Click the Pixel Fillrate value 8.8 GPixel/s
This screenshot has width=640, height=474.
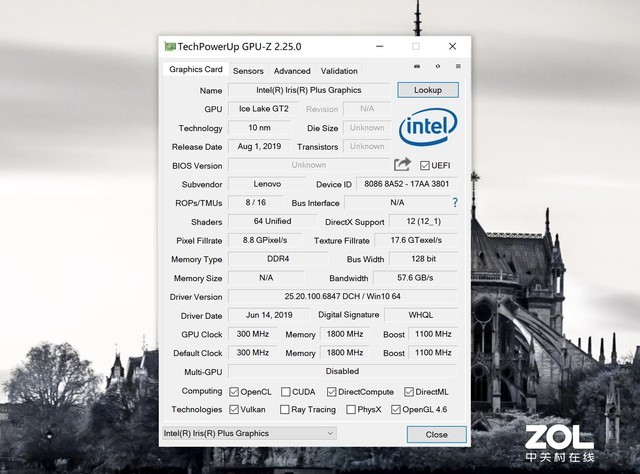click(265, 240)
